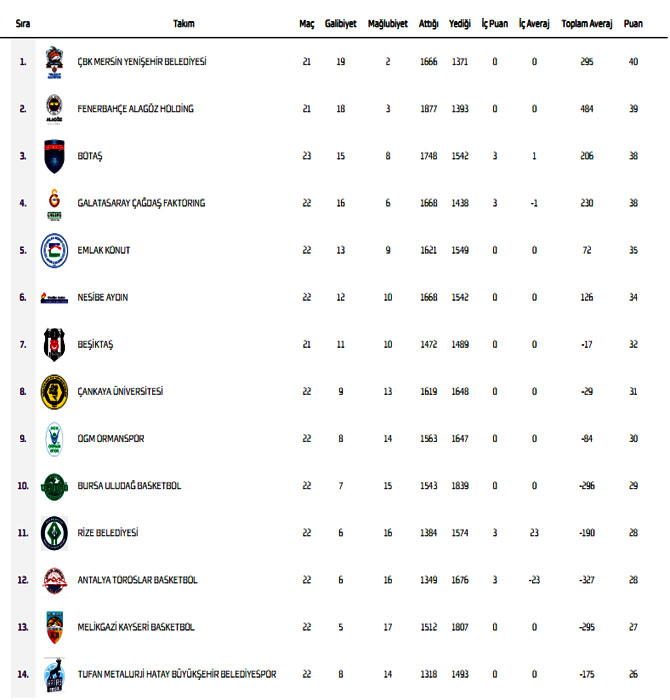Click the ÇBK Mersin Yenişehir Belediyesi team logo
Viewport: 670px width, 700px height.
click(54, 62)
